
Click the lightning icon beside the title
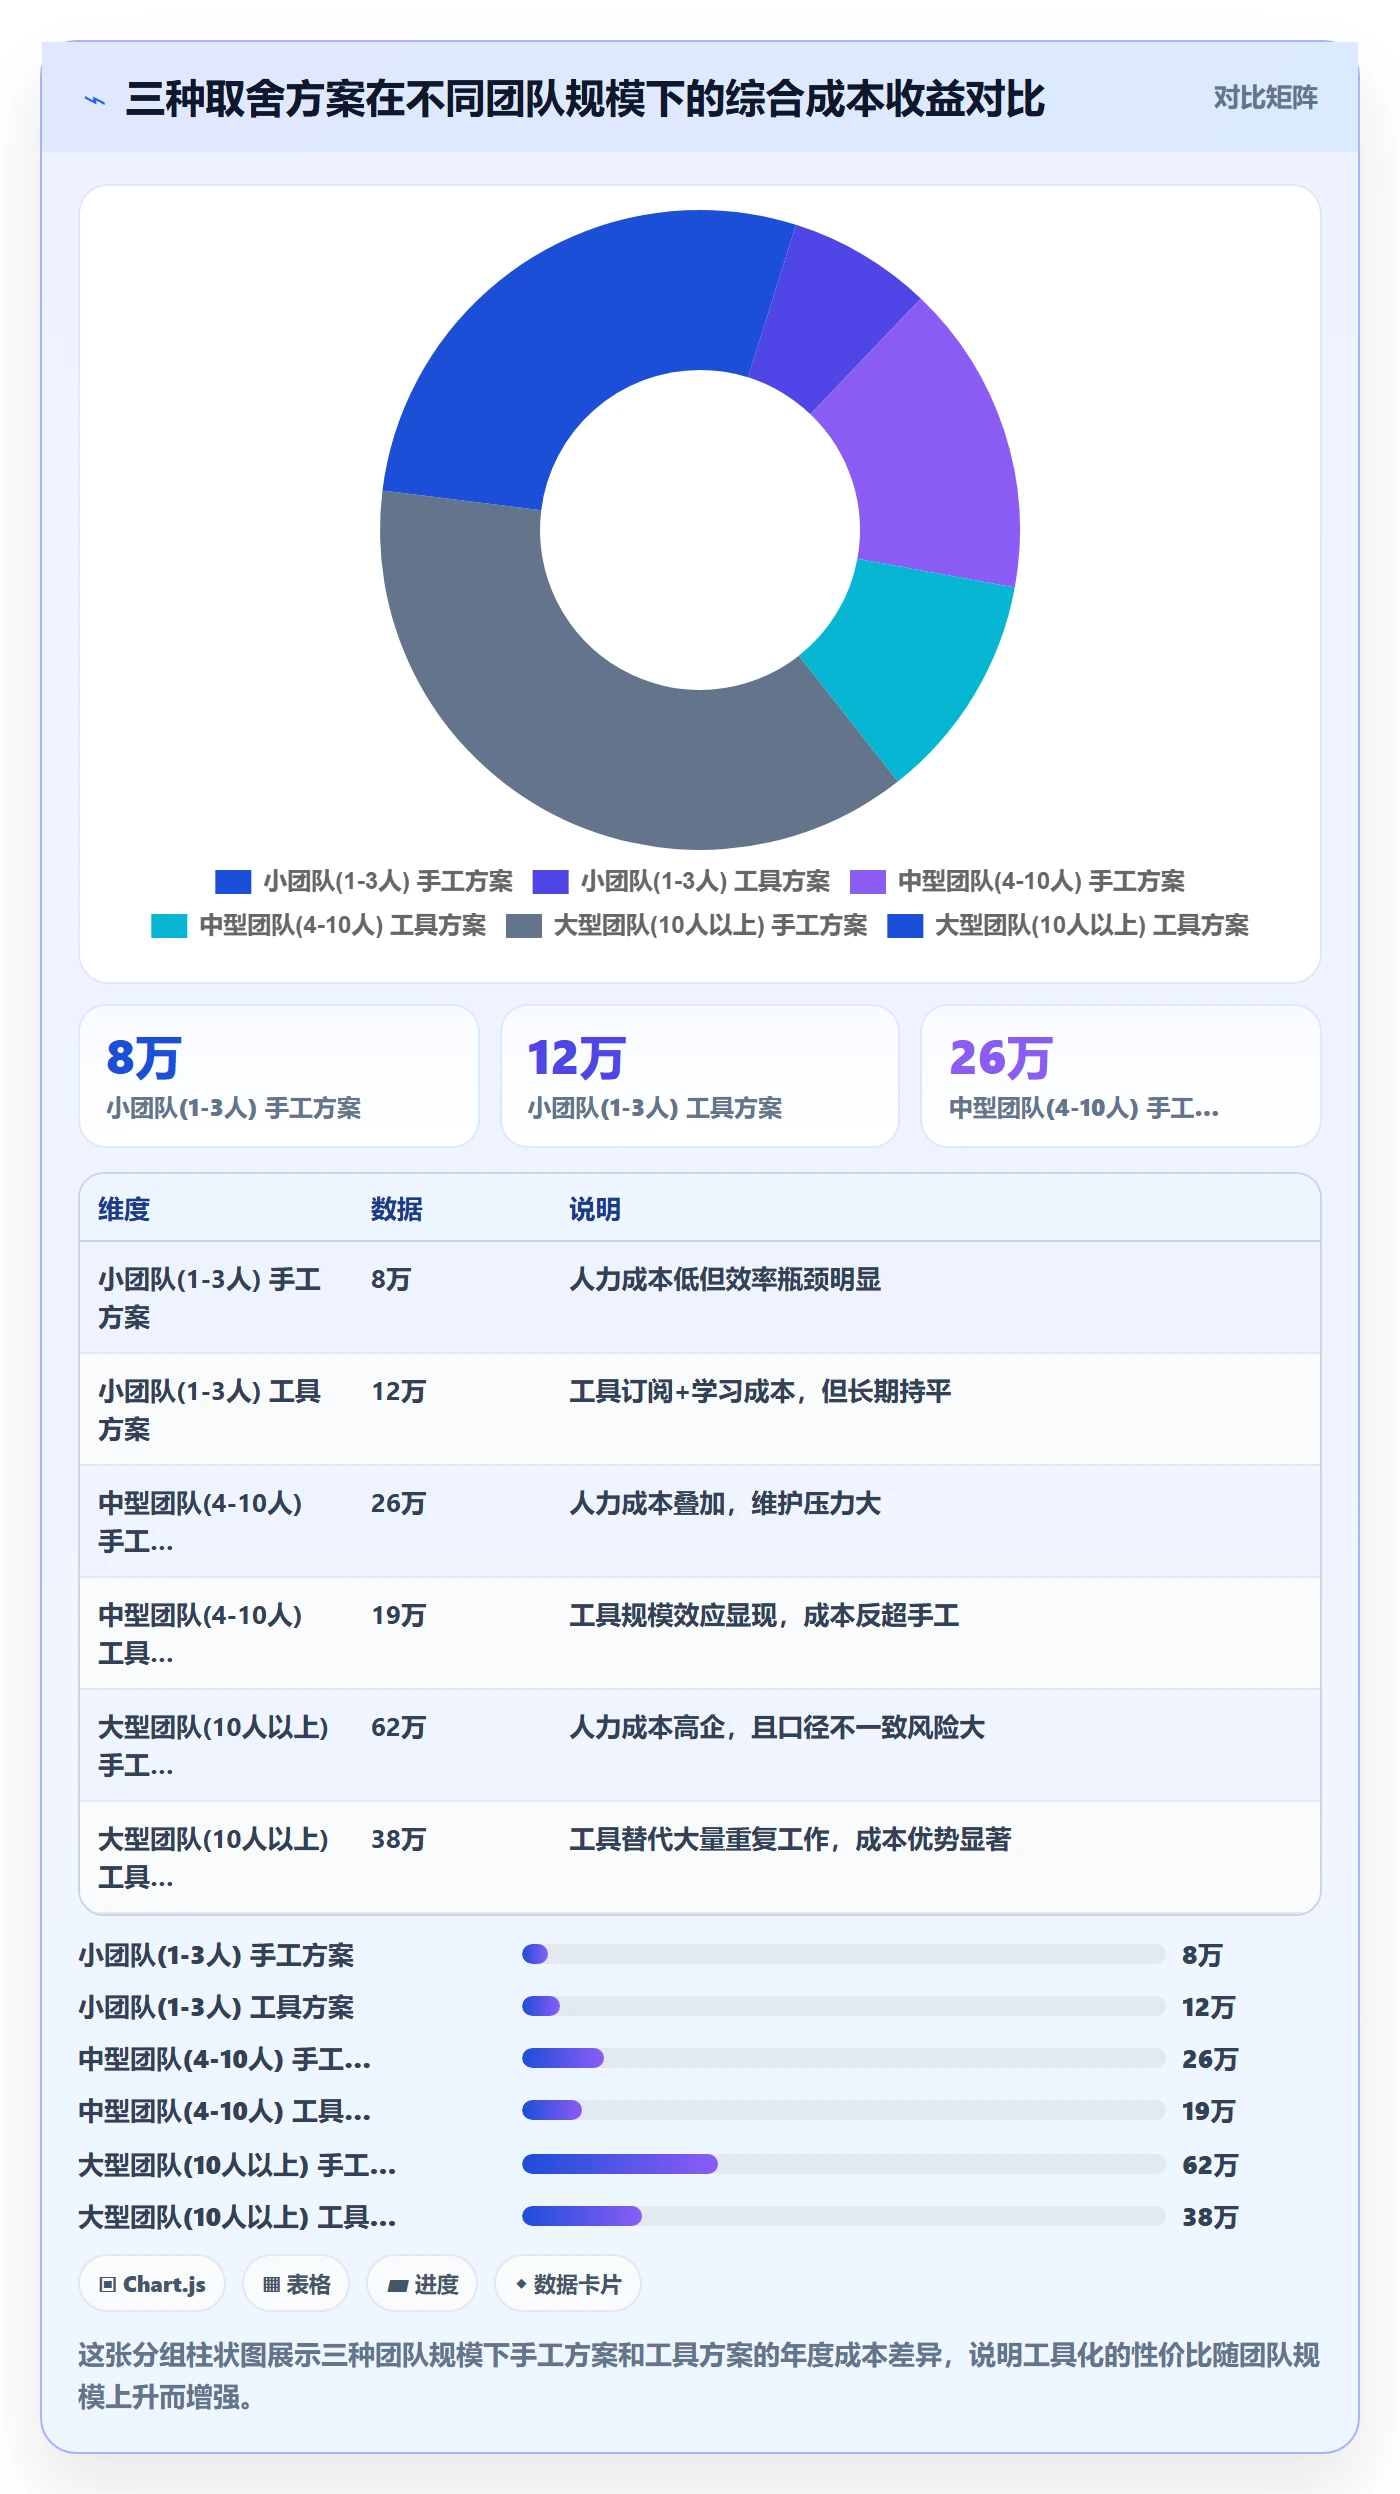(x=95, y=100)
